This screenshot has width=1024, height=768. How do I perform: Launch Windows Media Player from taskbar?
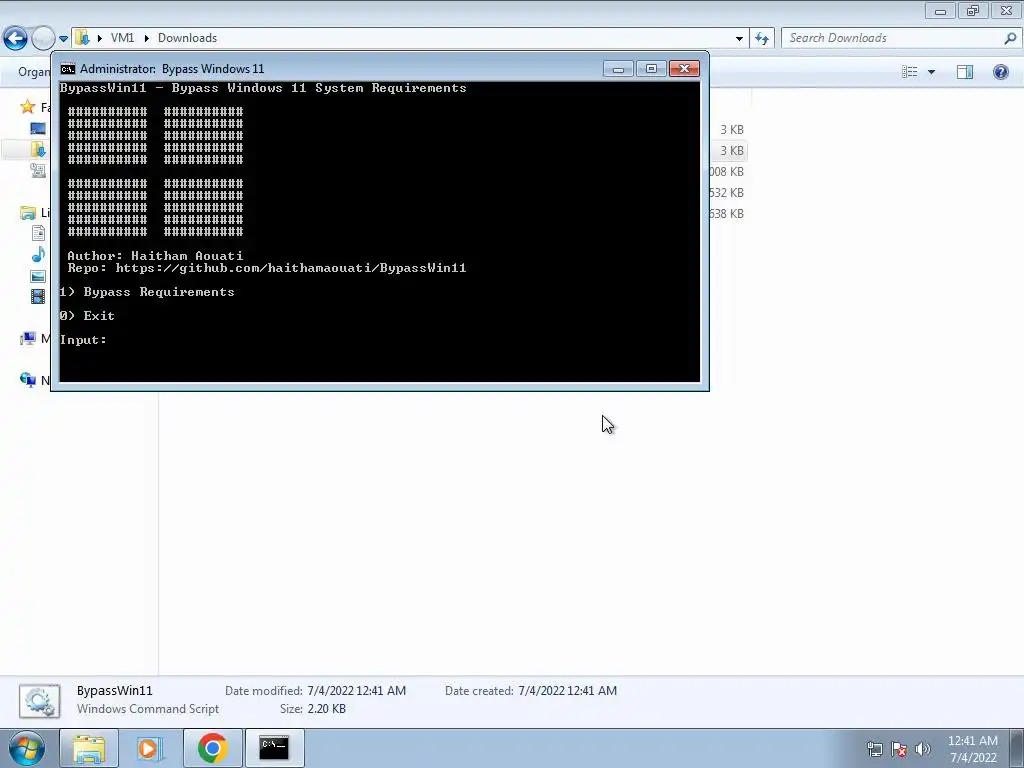150,748
